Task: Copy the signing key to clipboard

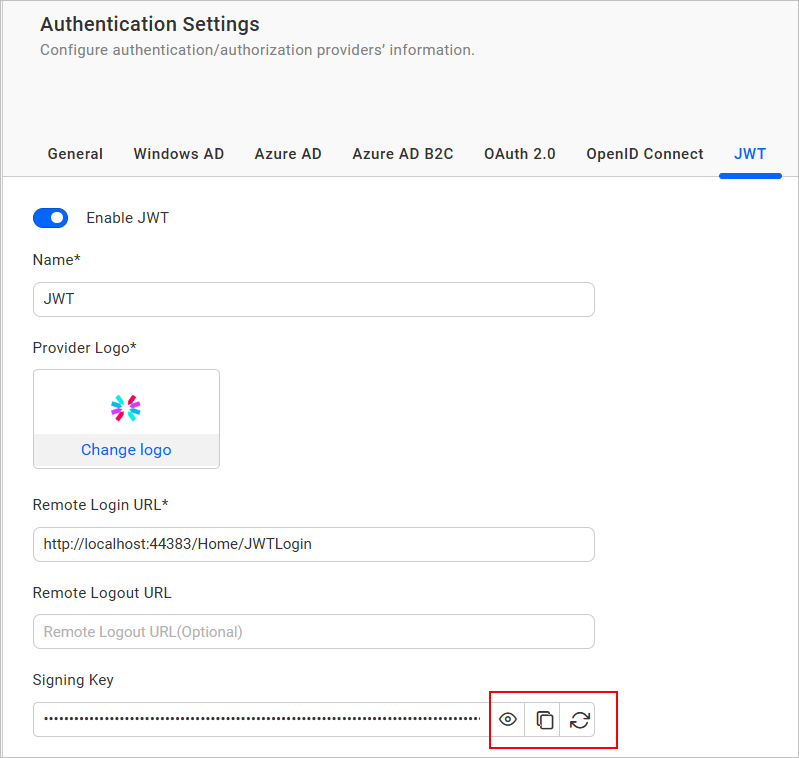Action: click(x=544, y=719)
